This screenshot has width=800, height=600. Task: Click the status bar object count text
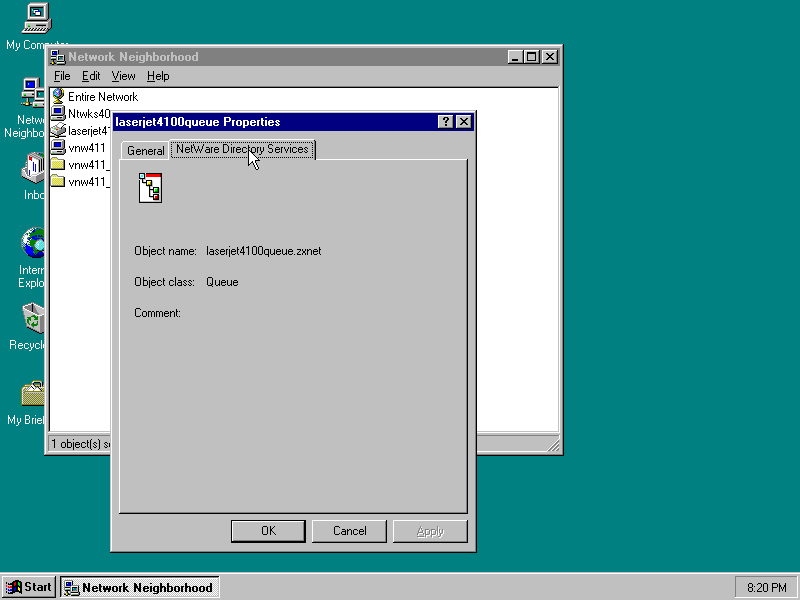pos(81,444)
